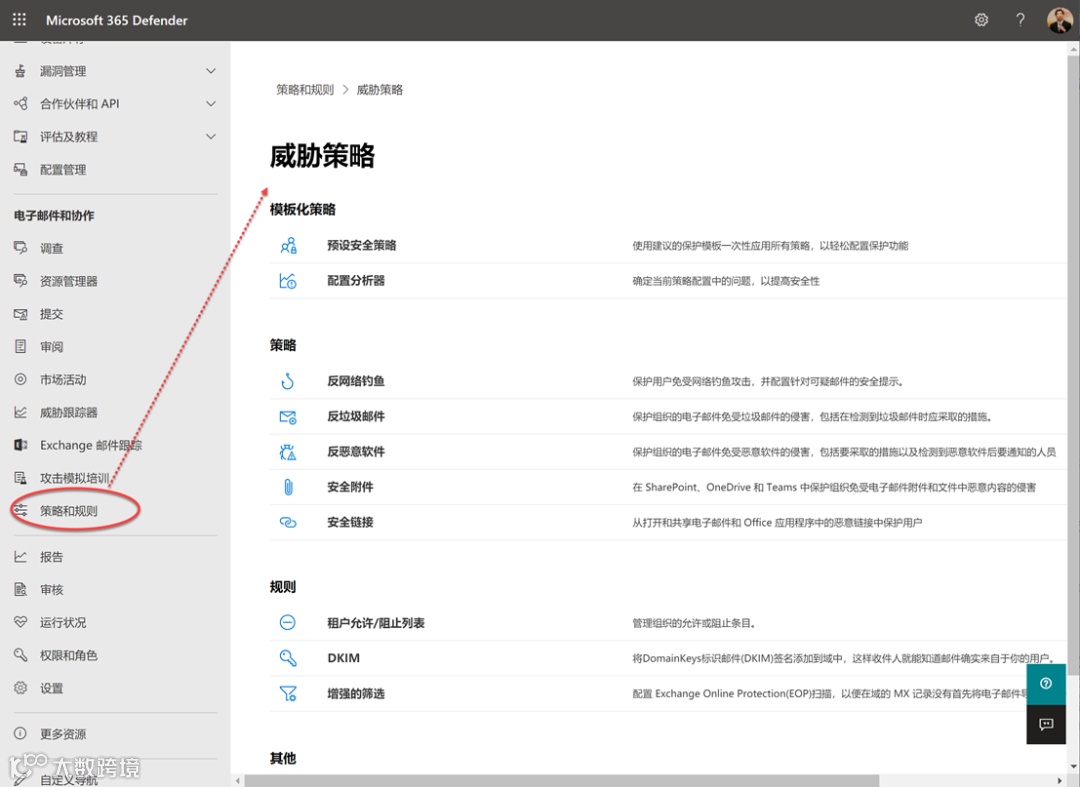Image resolution: width=1080 pixels, height=787 pixels.
Task: Click the 安全链接 chain icon
Action: (288, 523)
